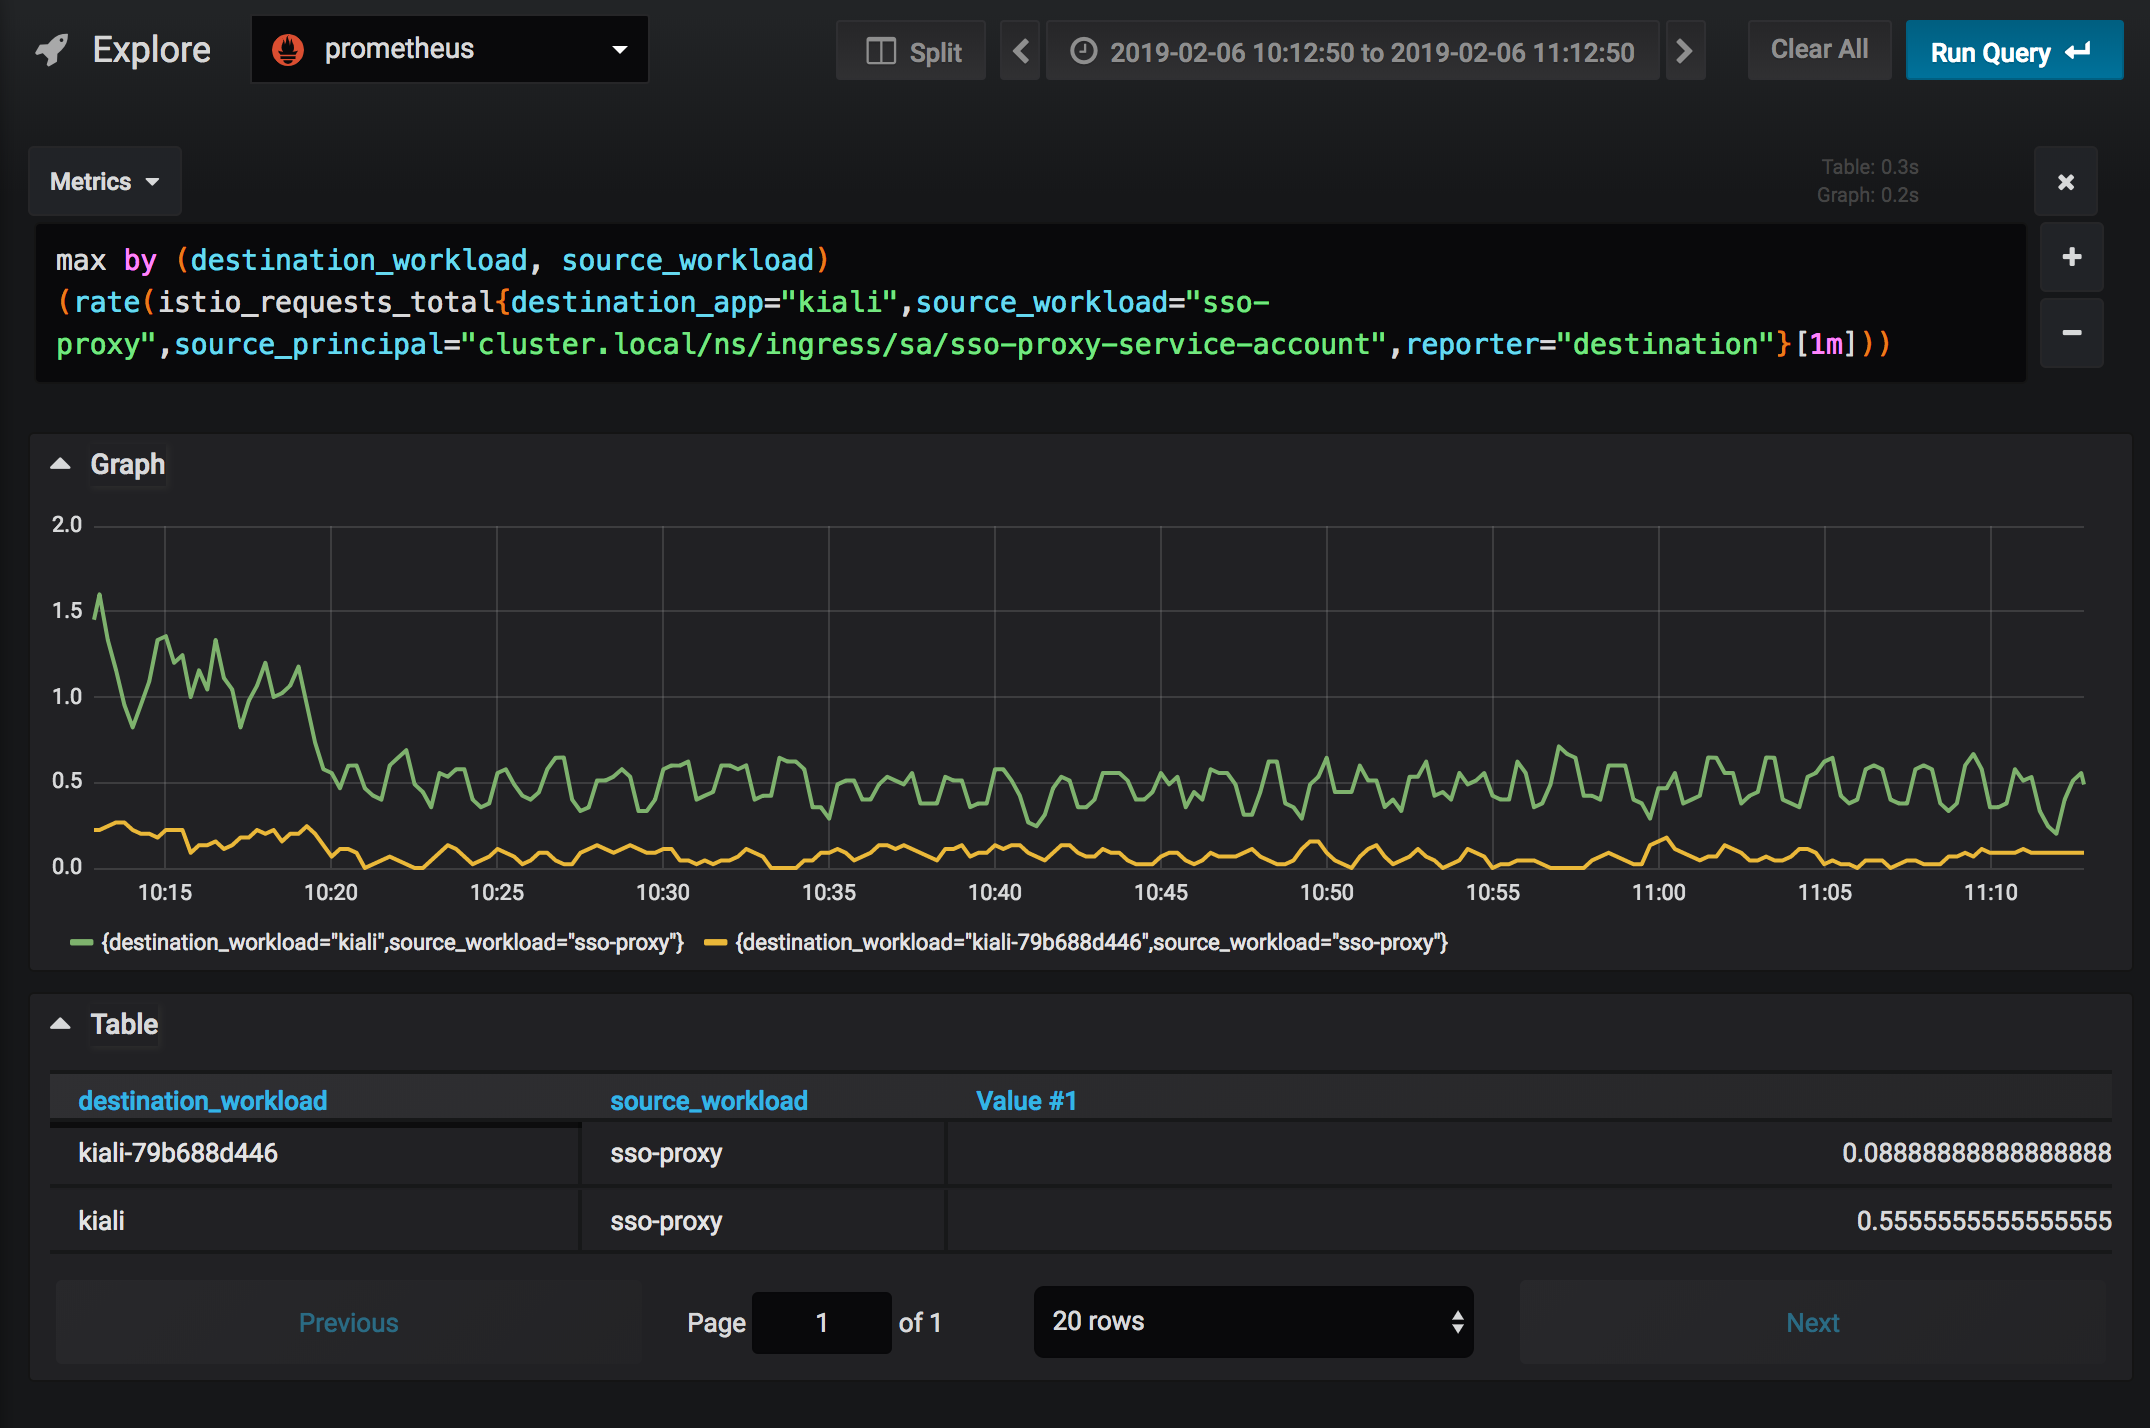Click sso-proxy cell in kiali row
This screenshot has height=1428, width=2150.
(x=763, y=1221)
